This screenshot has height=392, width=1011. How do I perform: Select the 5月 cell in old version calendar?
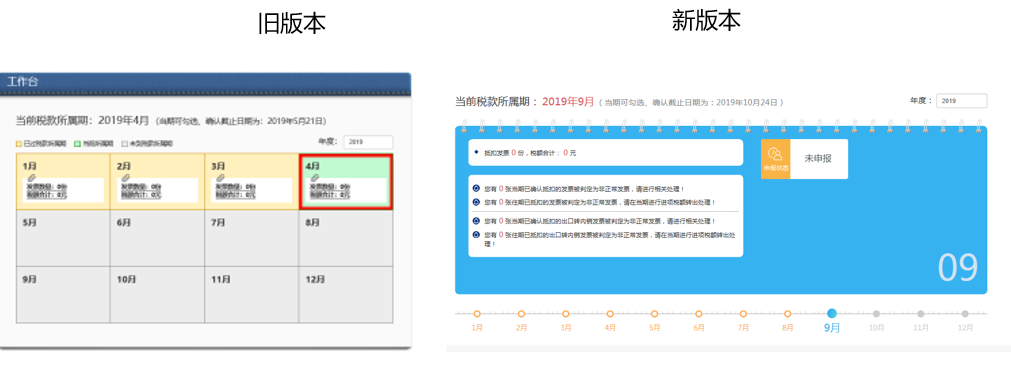63,238
